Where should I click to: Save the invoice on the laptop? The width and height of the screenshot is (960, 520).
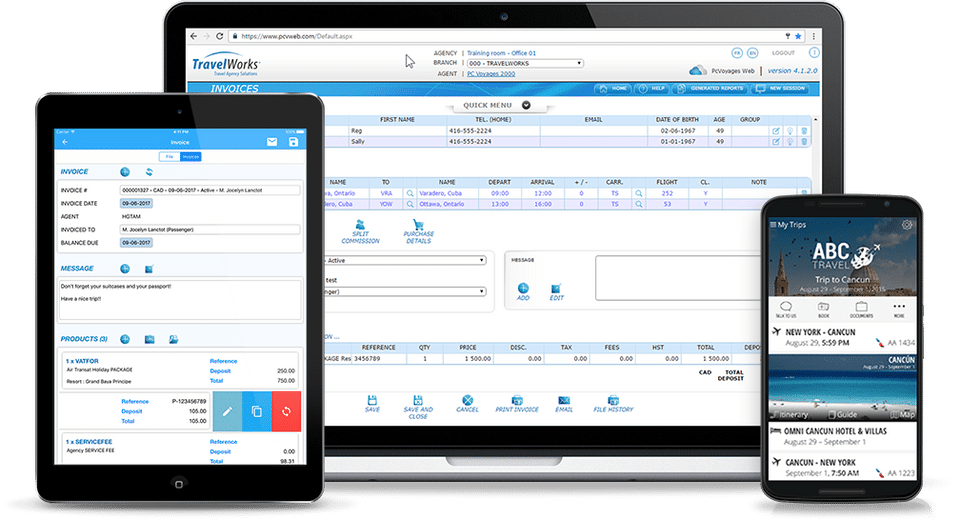click(372, 404)
